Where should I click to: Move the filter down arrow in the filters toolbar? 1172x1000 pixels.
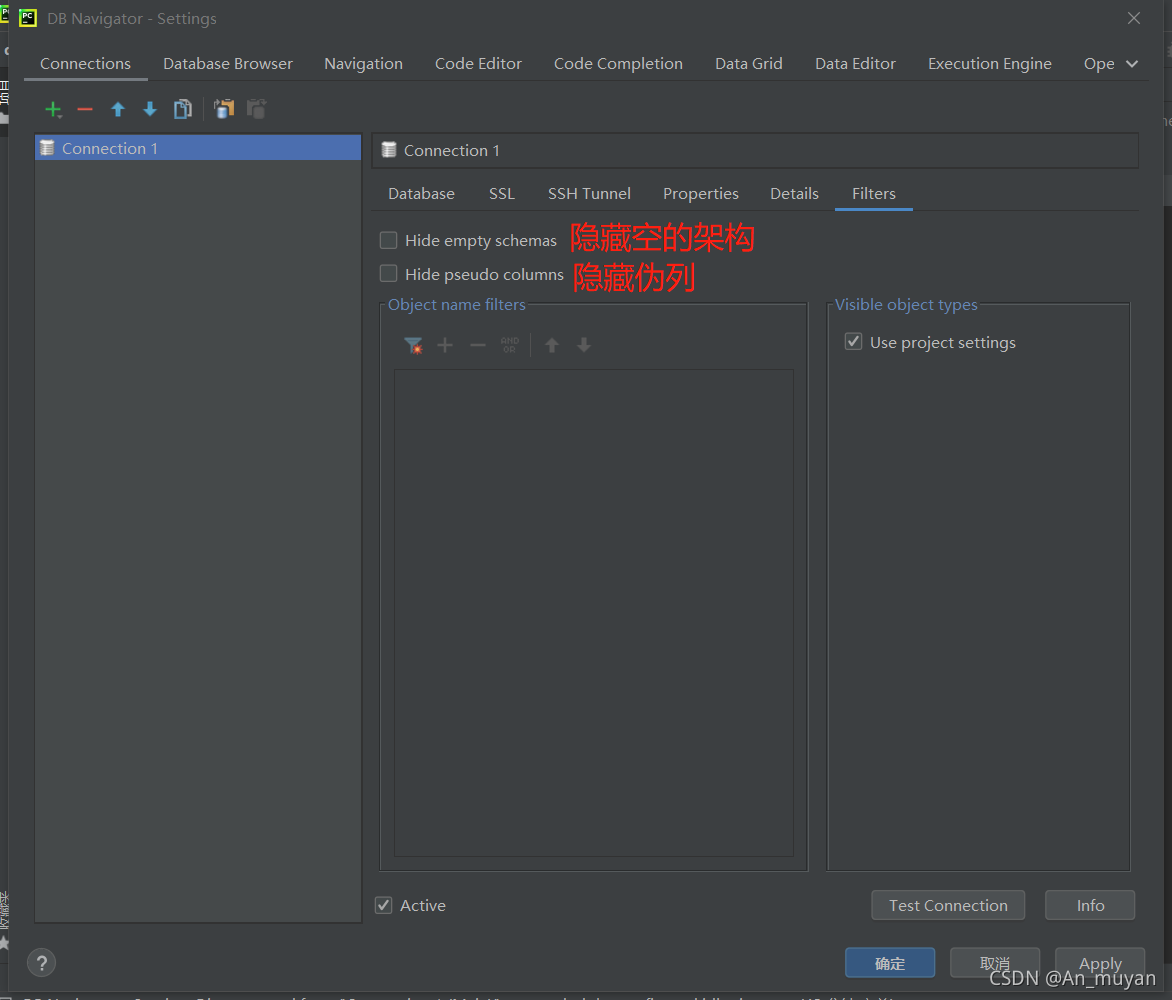pyautogui.click(x=585, y=345)
